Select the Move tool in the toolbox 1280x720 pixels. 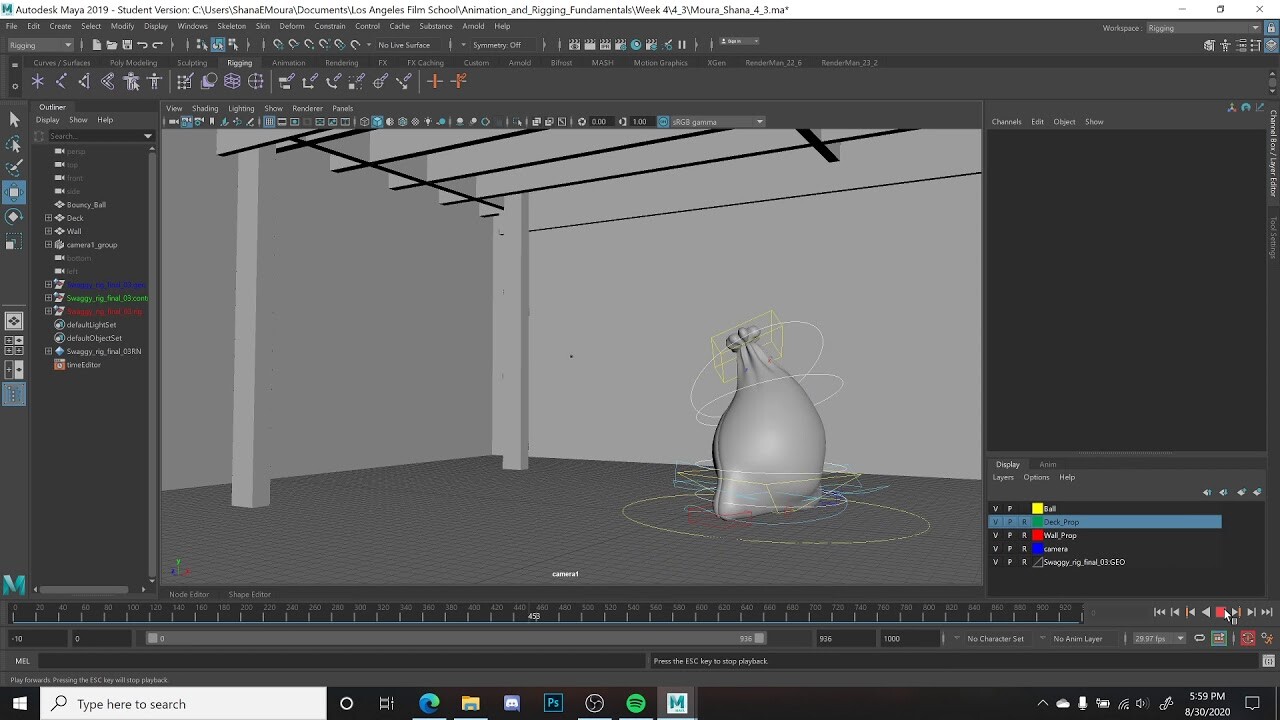point(15,192)
